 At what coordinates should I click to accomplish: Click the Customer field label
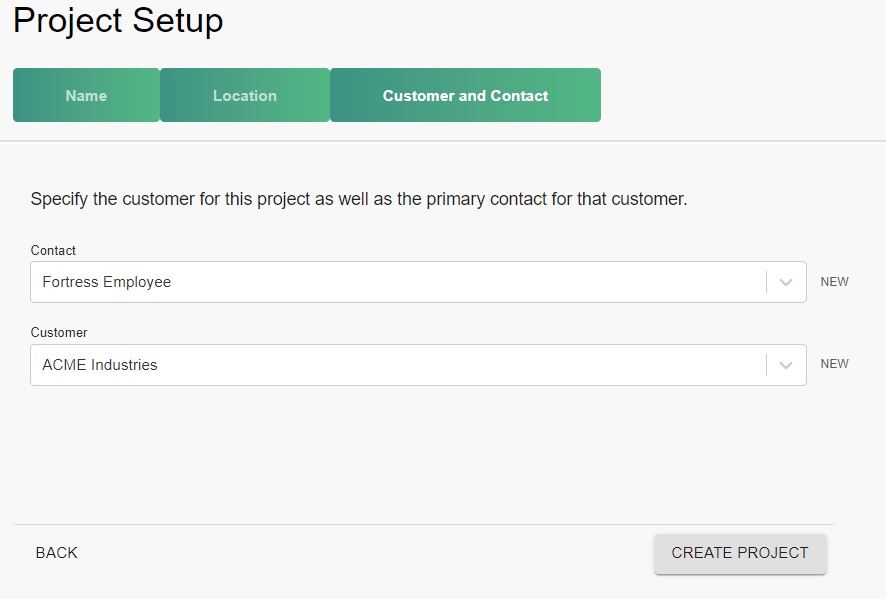tap(59, 333)
